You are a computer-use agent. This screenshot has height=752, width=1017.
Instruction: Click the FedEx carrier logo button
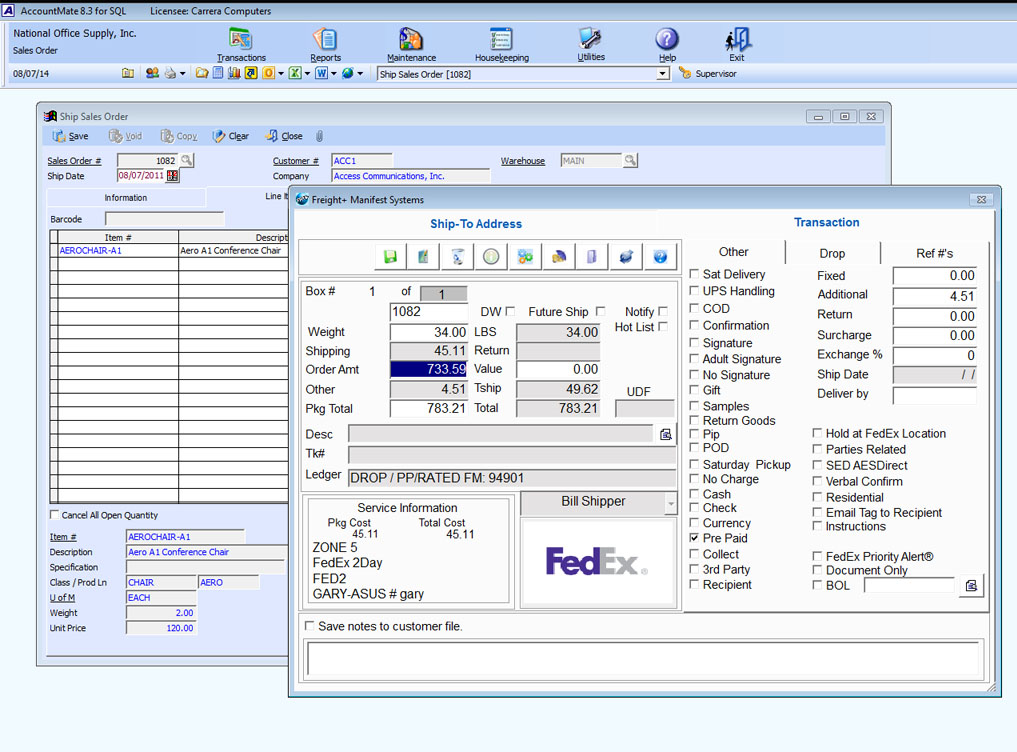point(597,562)
